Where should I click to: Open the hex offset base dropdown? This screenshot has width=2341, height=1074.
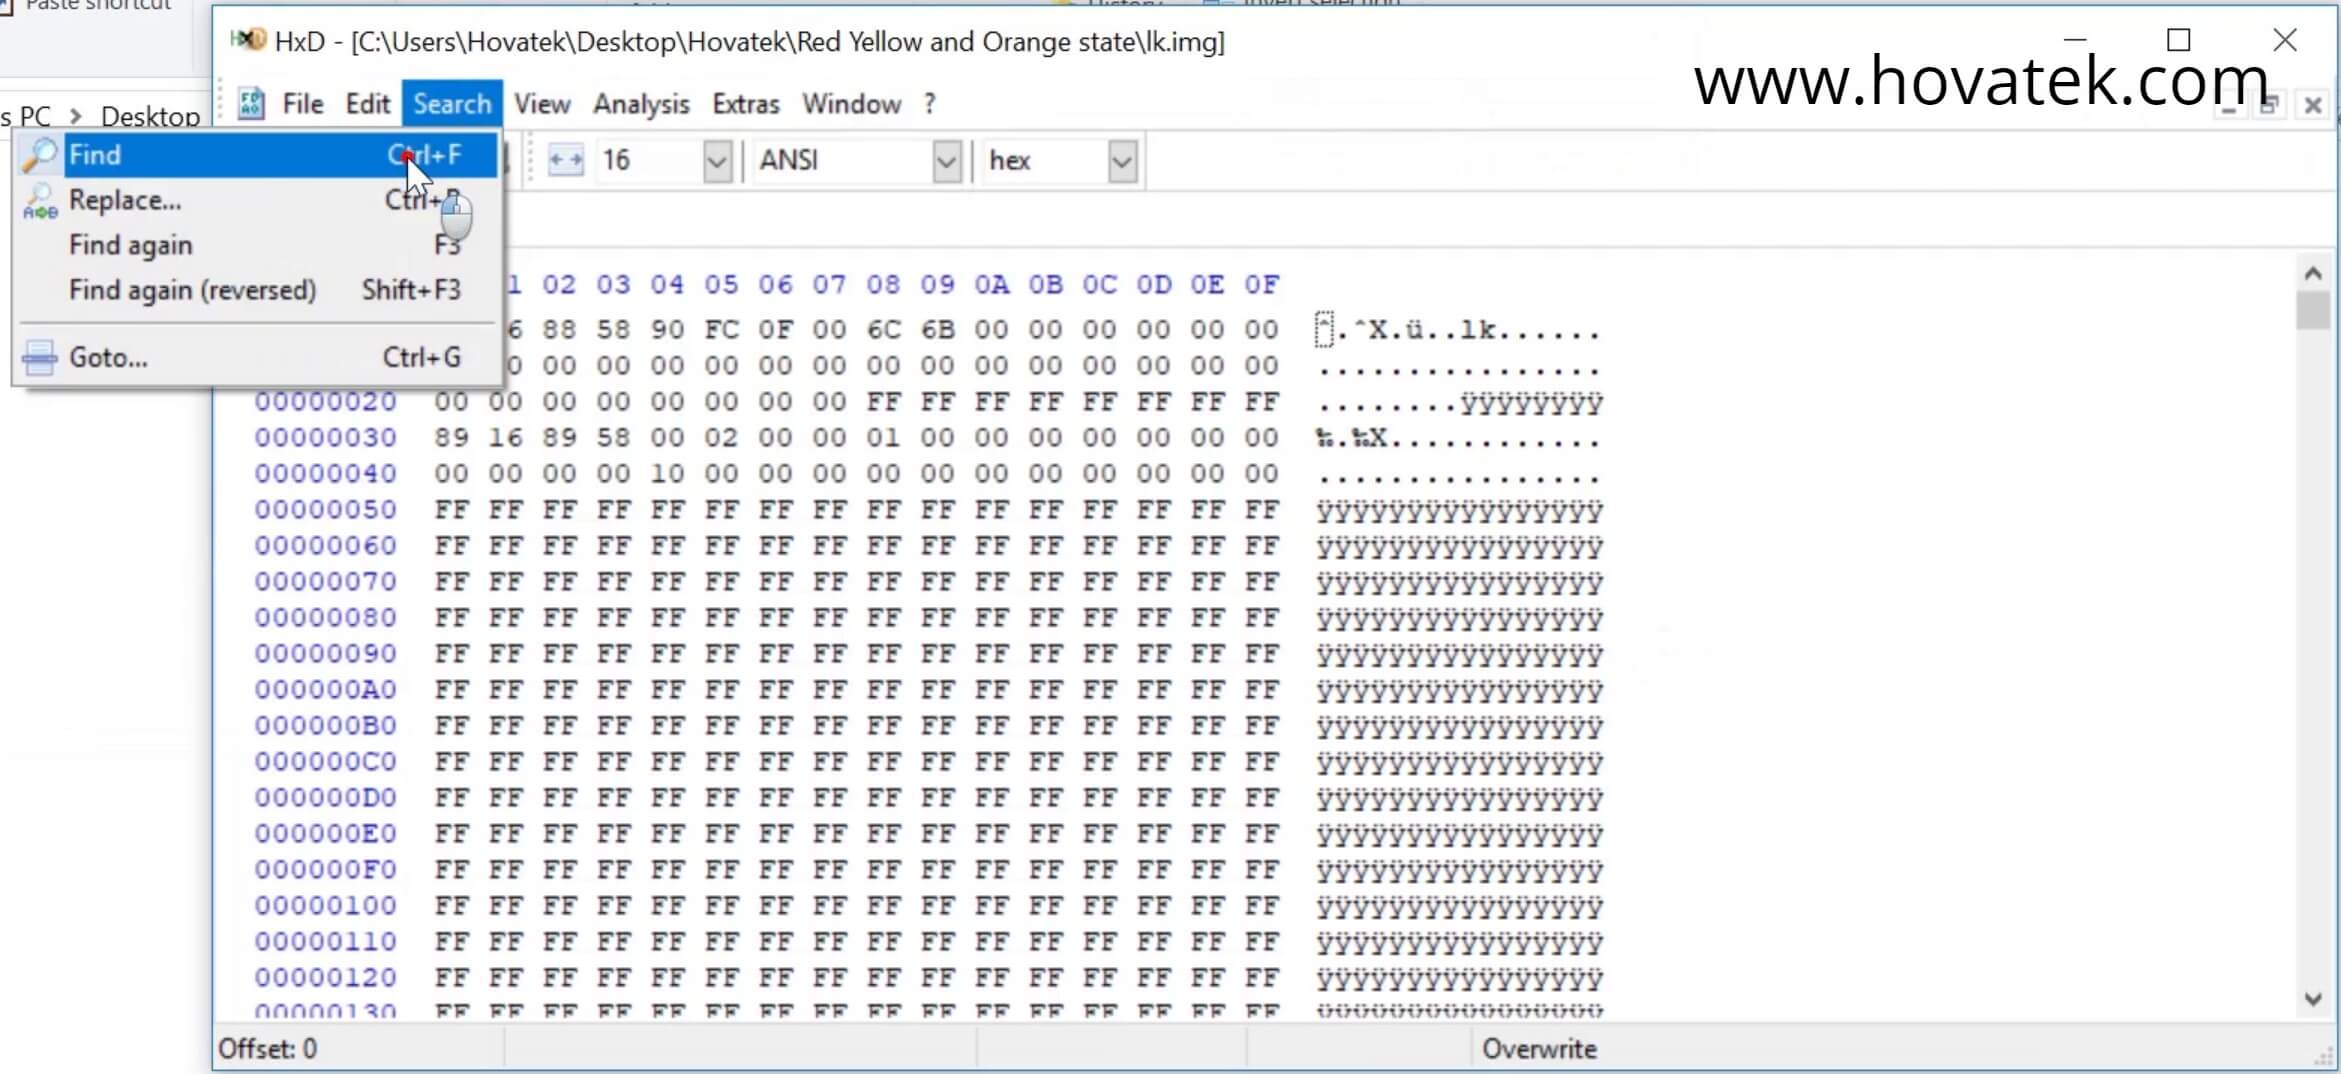pyautogui.click(x=1121, y=160)
